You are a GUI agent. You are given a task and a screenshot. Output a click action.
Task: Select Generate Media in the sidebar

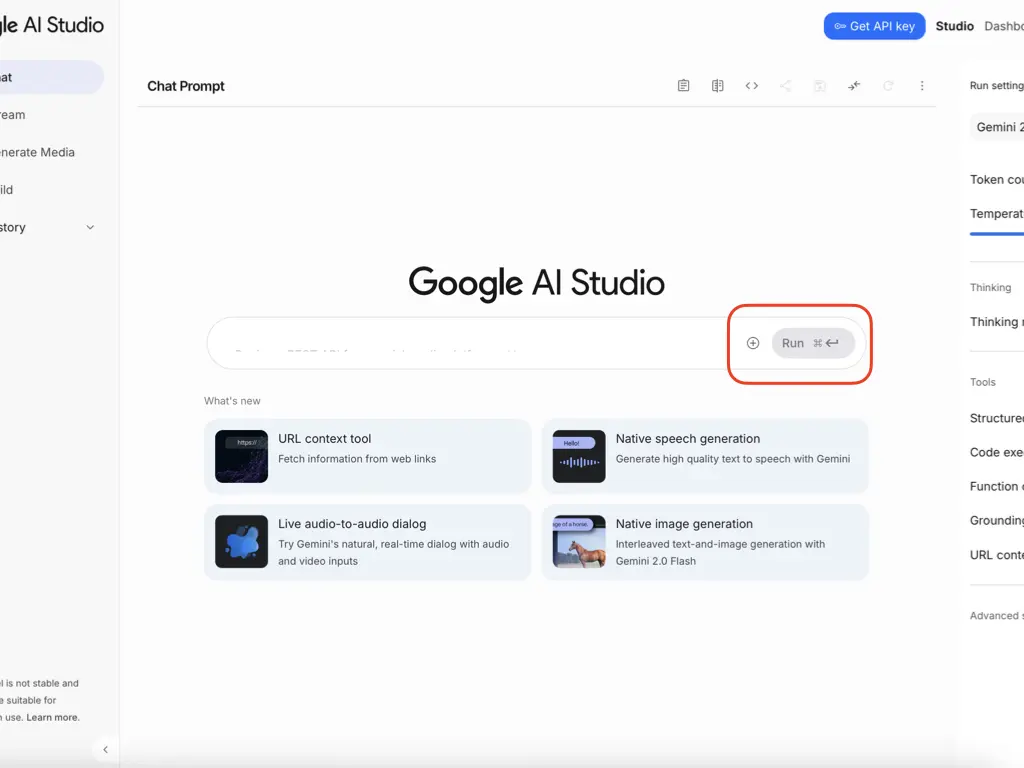pos(40,153)
